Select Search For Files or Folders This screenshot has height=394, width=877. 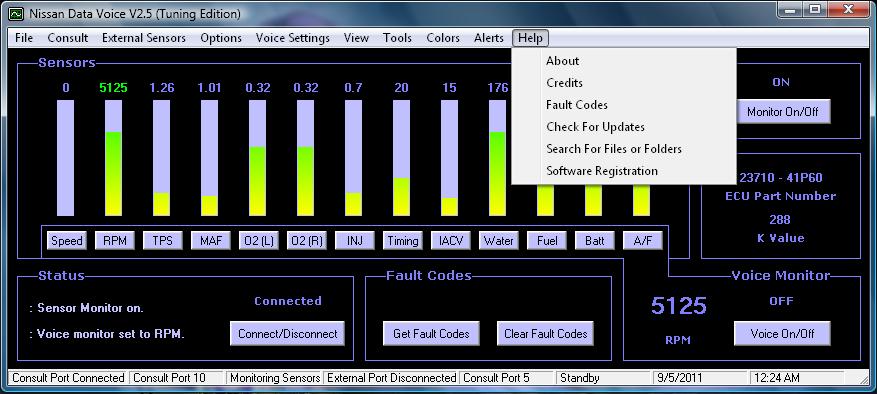coord(624,149)
